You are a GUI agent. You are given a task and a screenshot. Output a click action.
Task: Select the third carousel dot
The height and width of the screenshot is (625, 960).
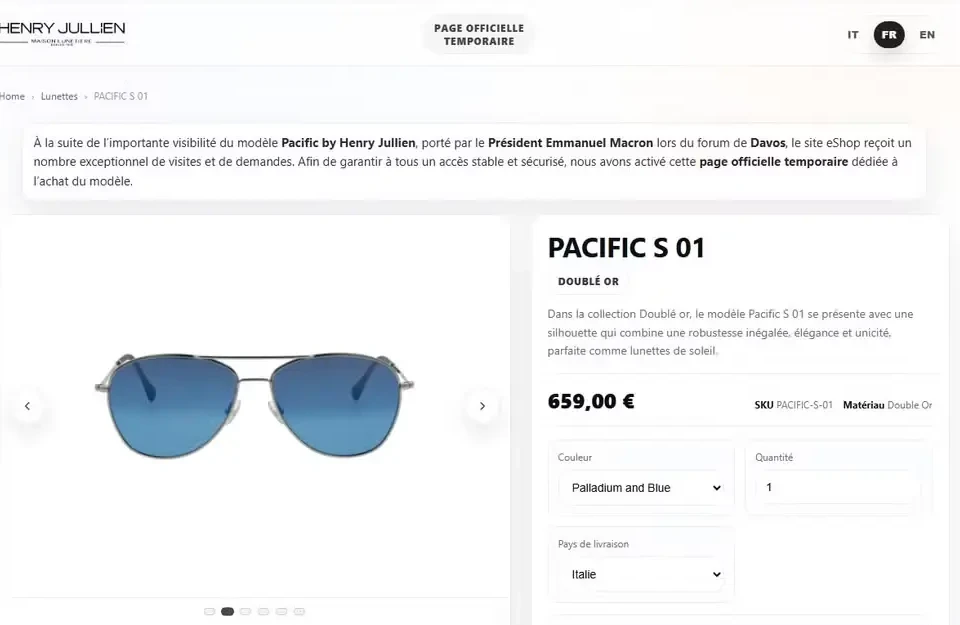click(245, 611)
